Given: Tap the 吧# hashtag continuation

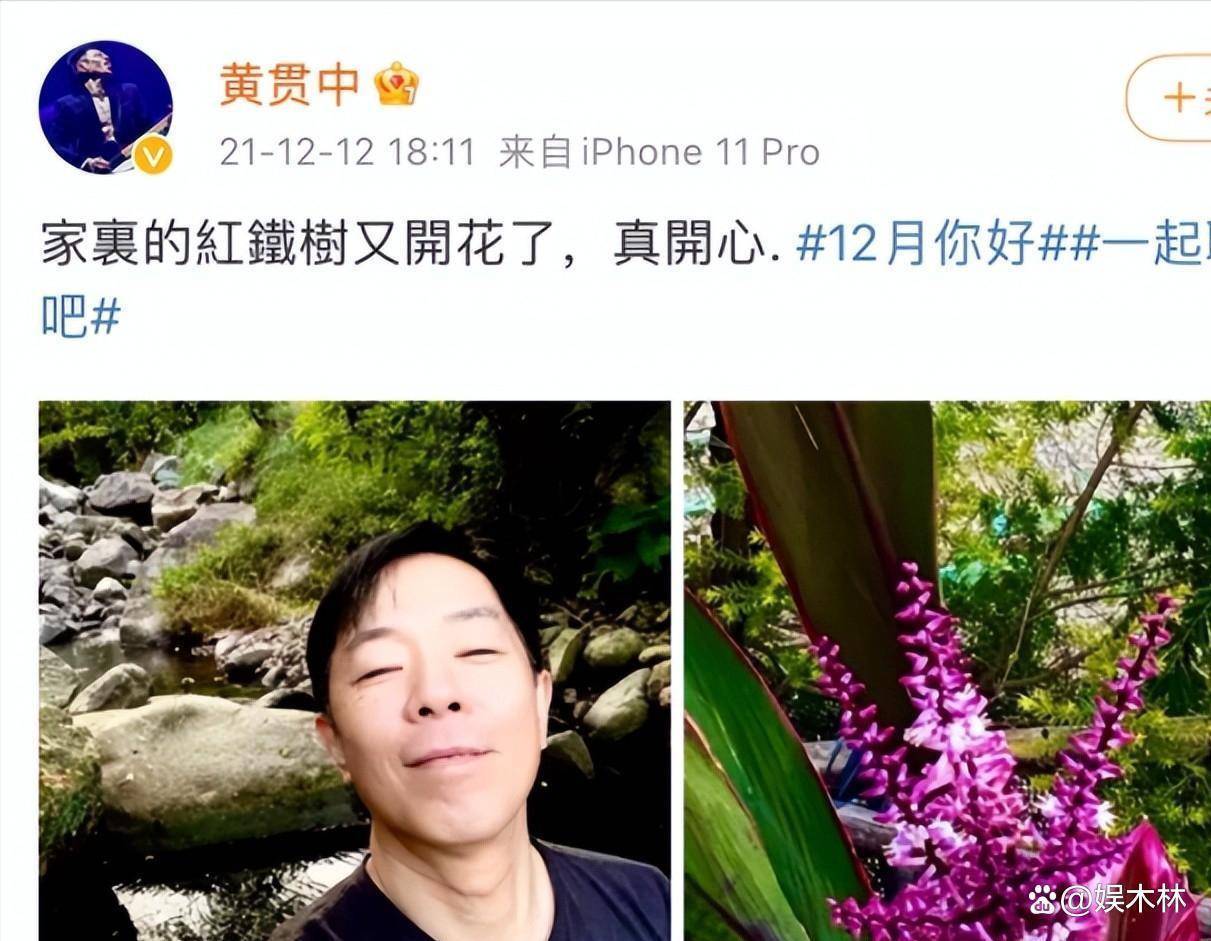Looking at the screenshot, I should coord(81,317).
